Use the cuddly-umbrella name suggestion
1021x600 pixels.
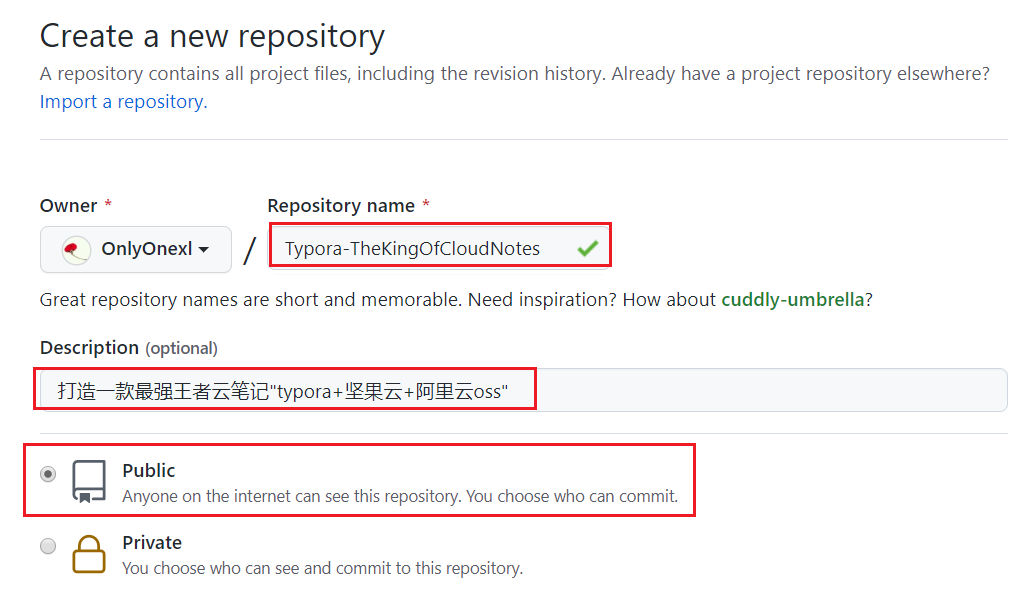pyautogui.click(x=792, y=300)
